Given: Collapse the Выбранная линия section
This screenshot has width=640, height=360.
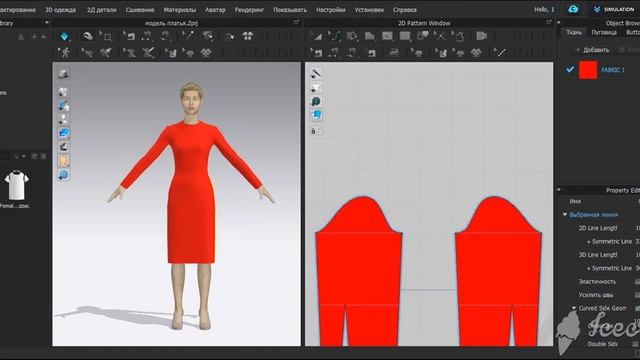Looking at the screenshot, I should pos(565,215).
